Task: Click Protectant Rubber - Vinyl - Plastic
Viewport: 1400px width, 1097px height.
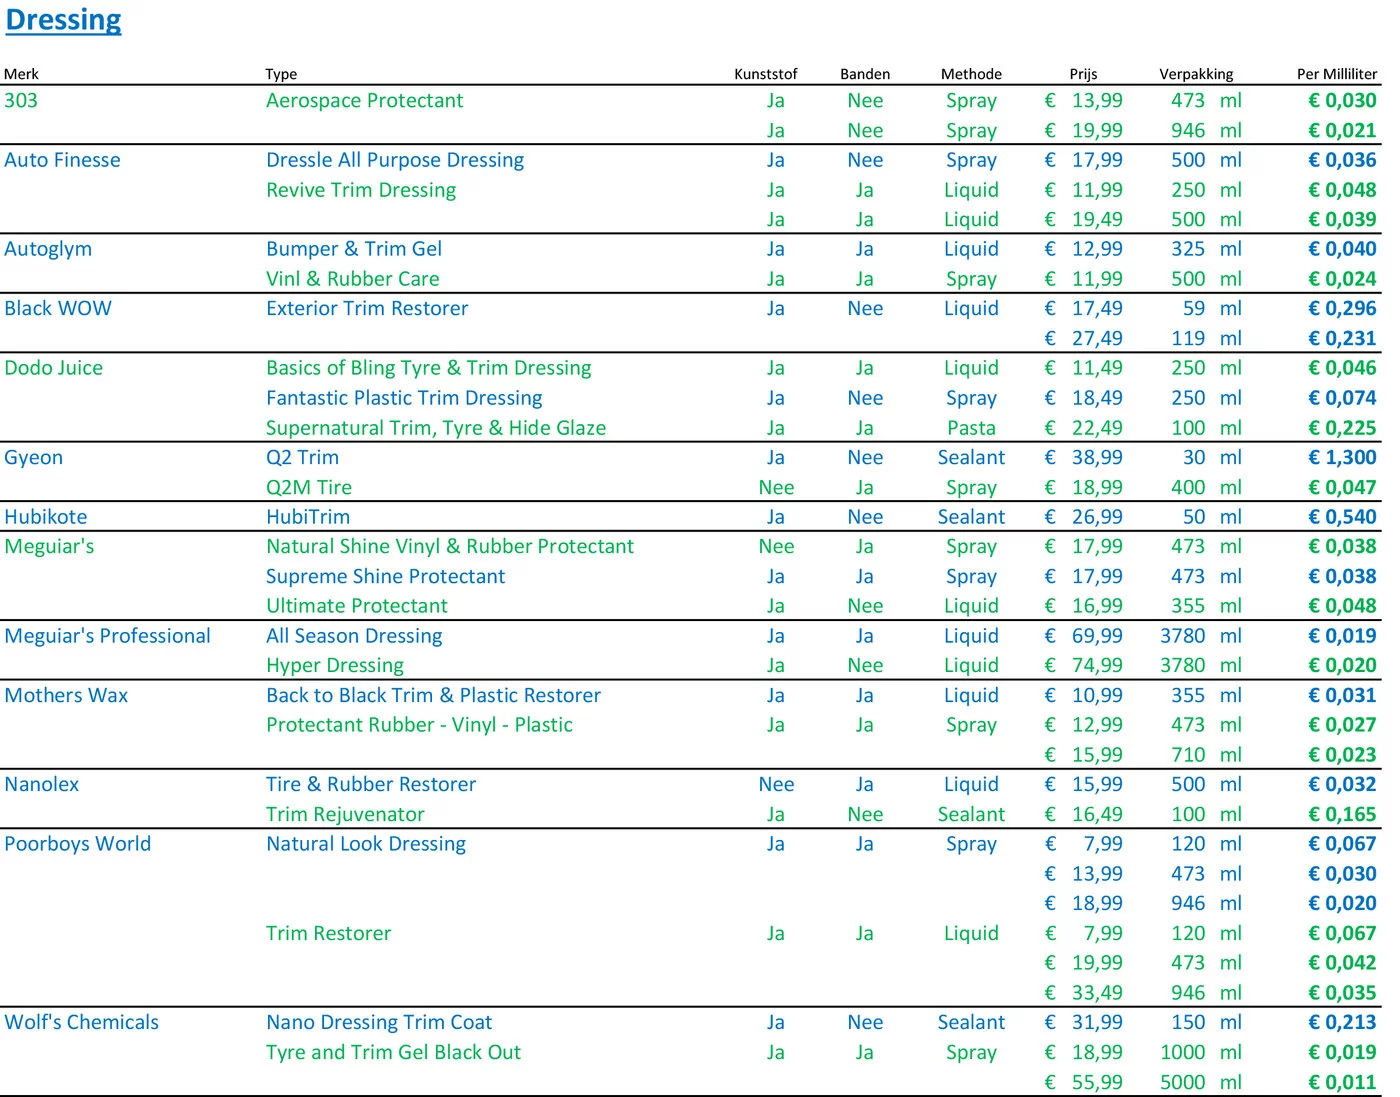Action: pos(420,725)
